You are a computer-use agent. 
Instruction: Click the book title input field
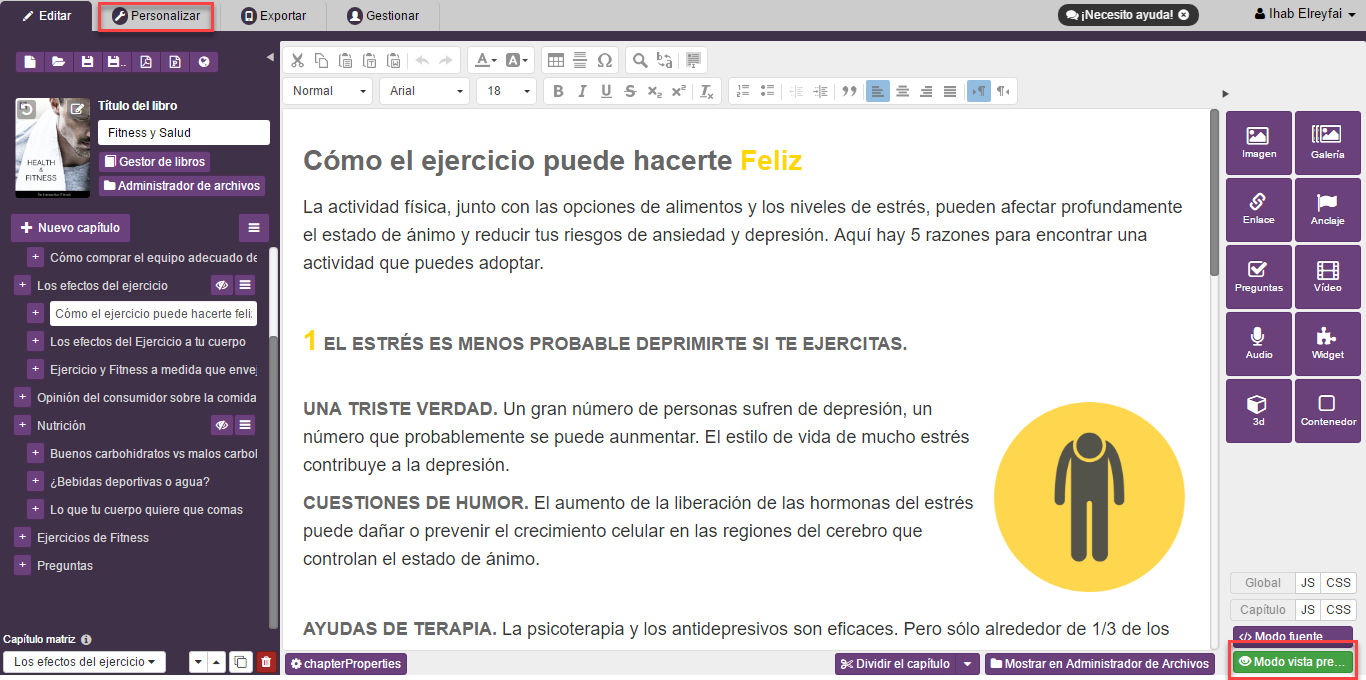183,133
